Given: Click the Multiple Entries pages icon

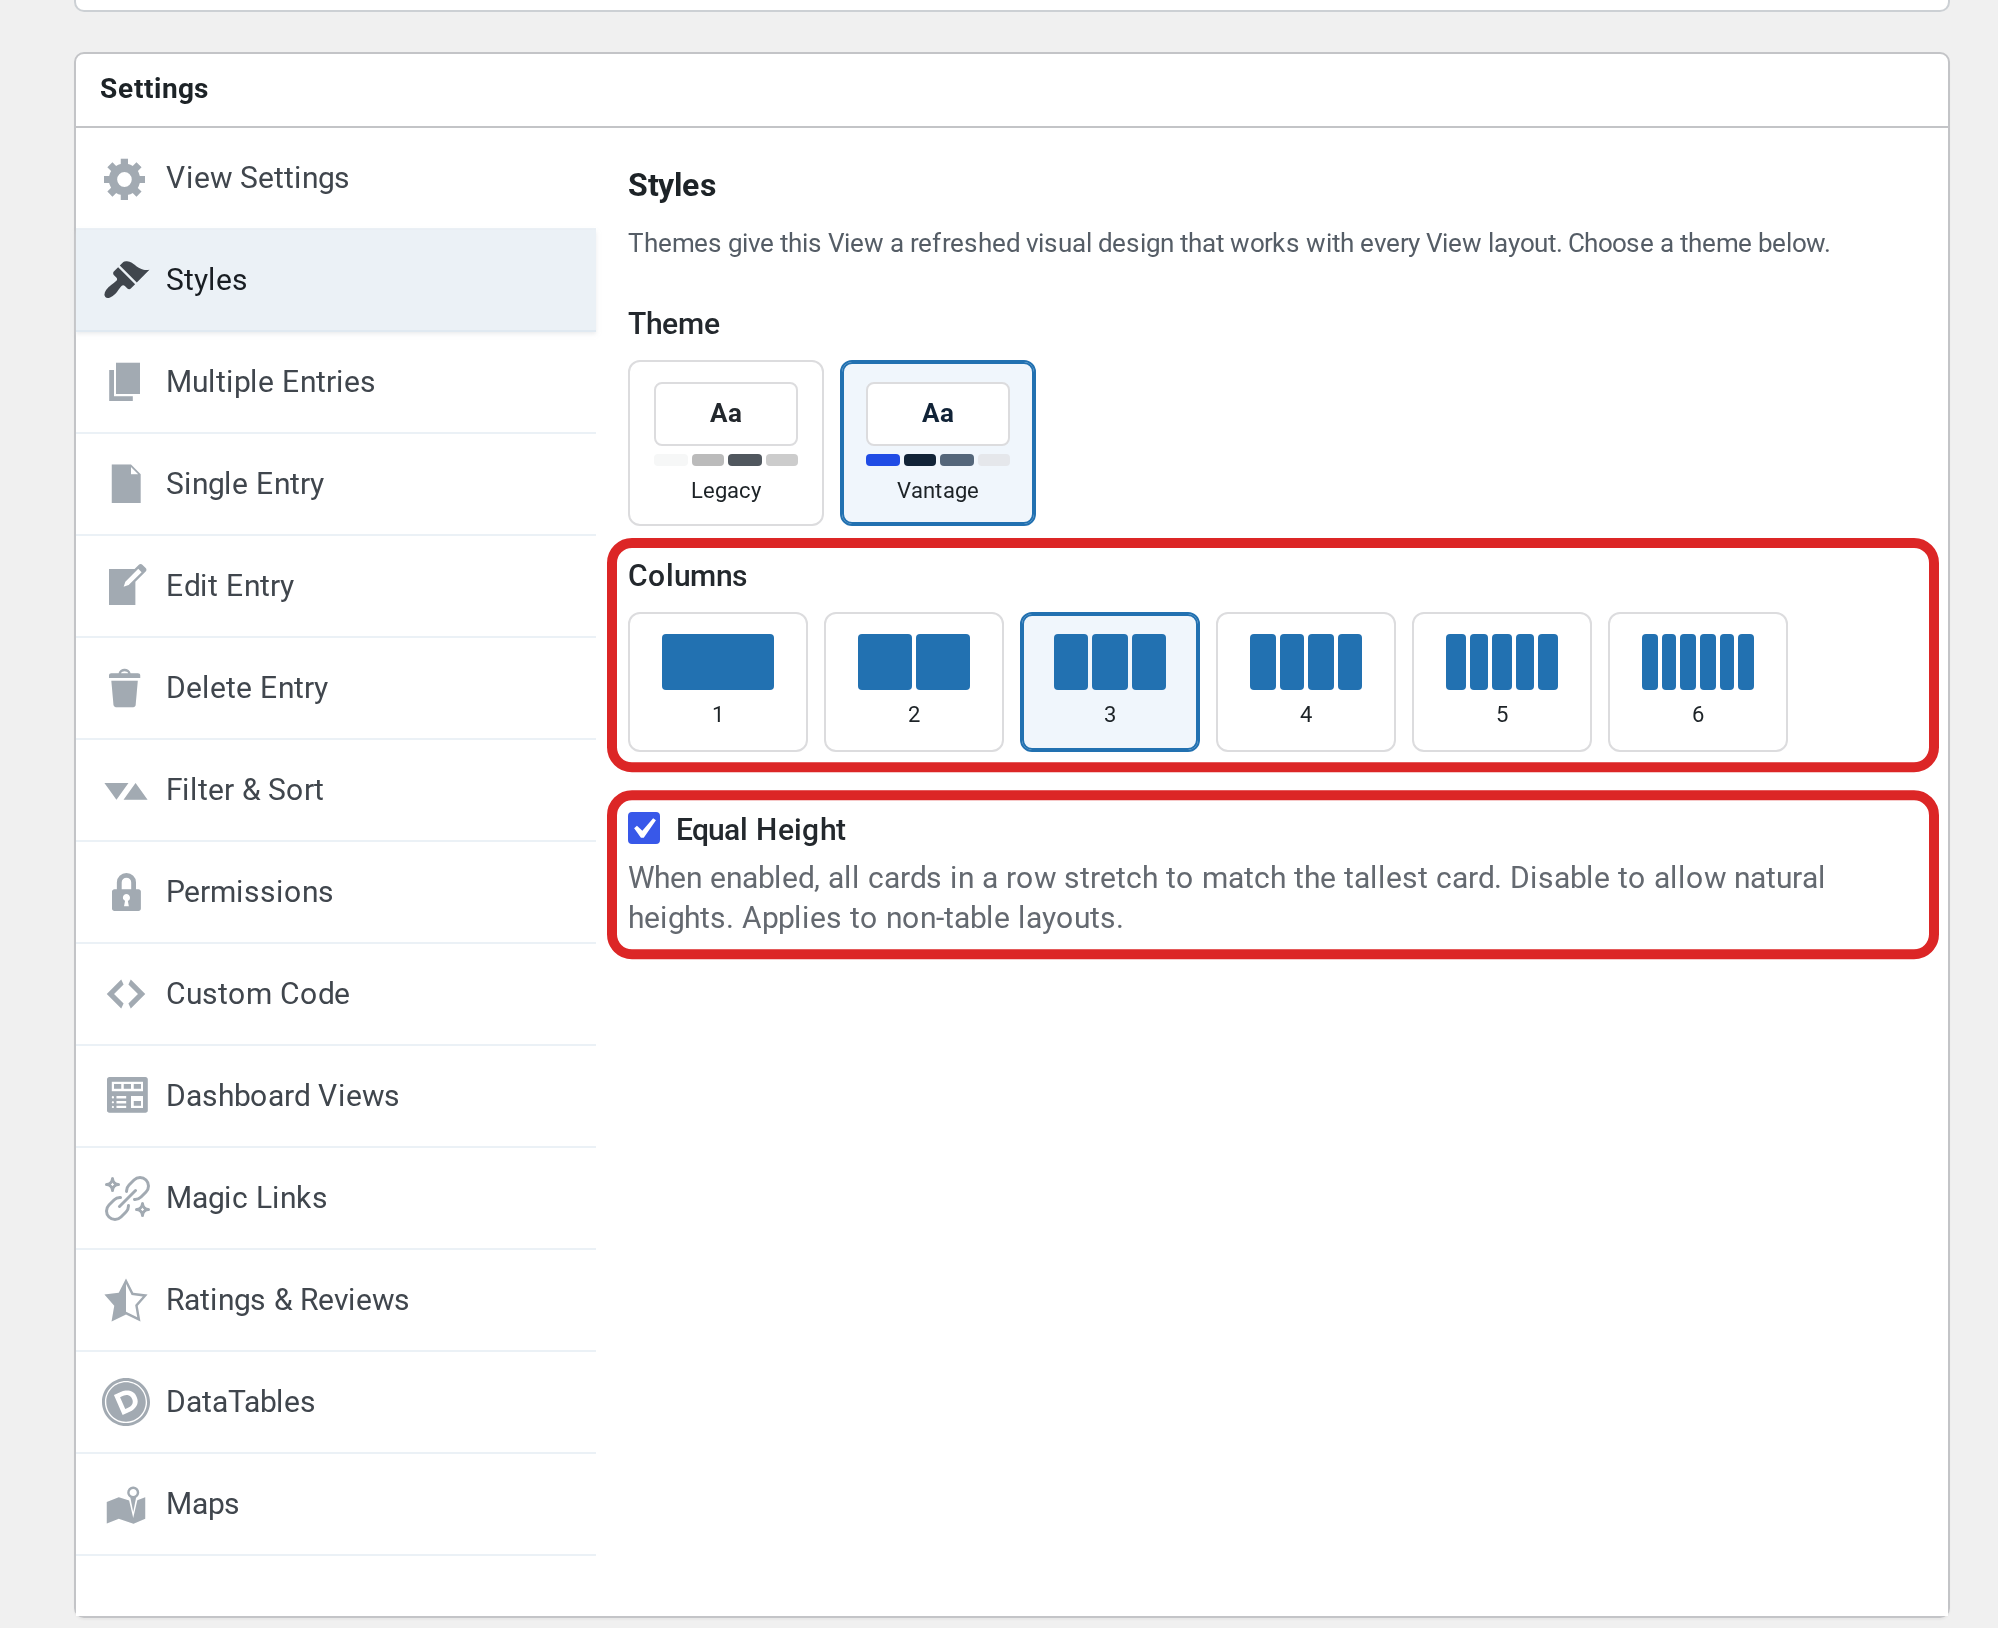Looking at the screenshot, I should pos(125,382).
